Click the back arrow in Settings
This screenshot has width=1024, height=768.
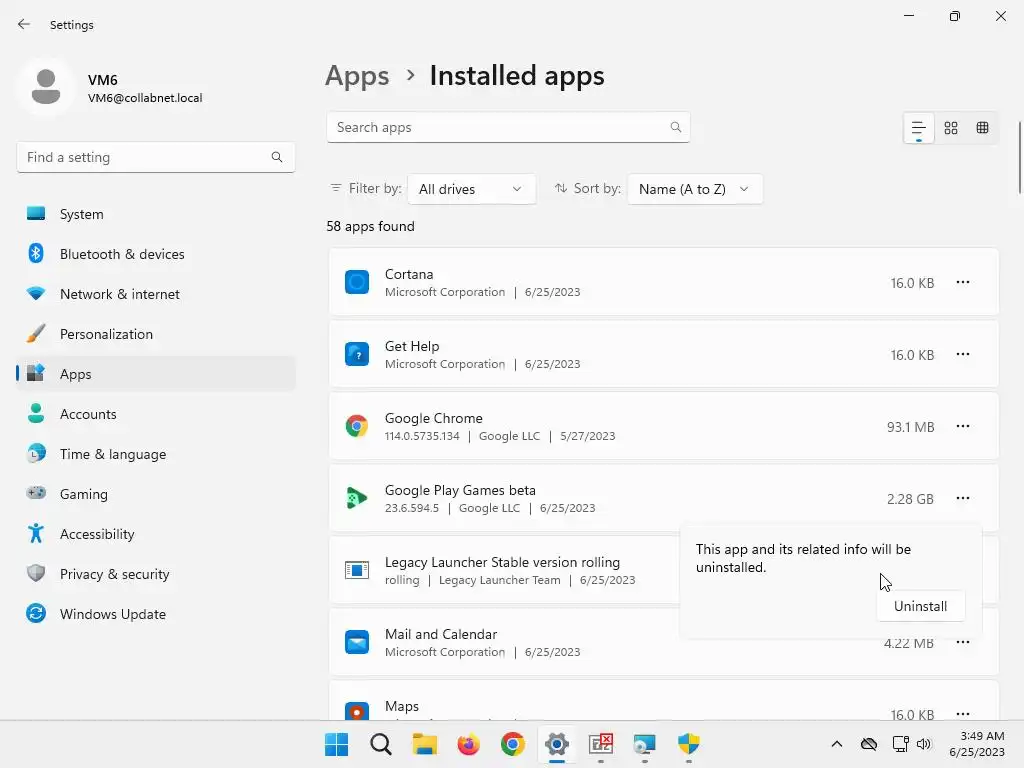(24, 25)
